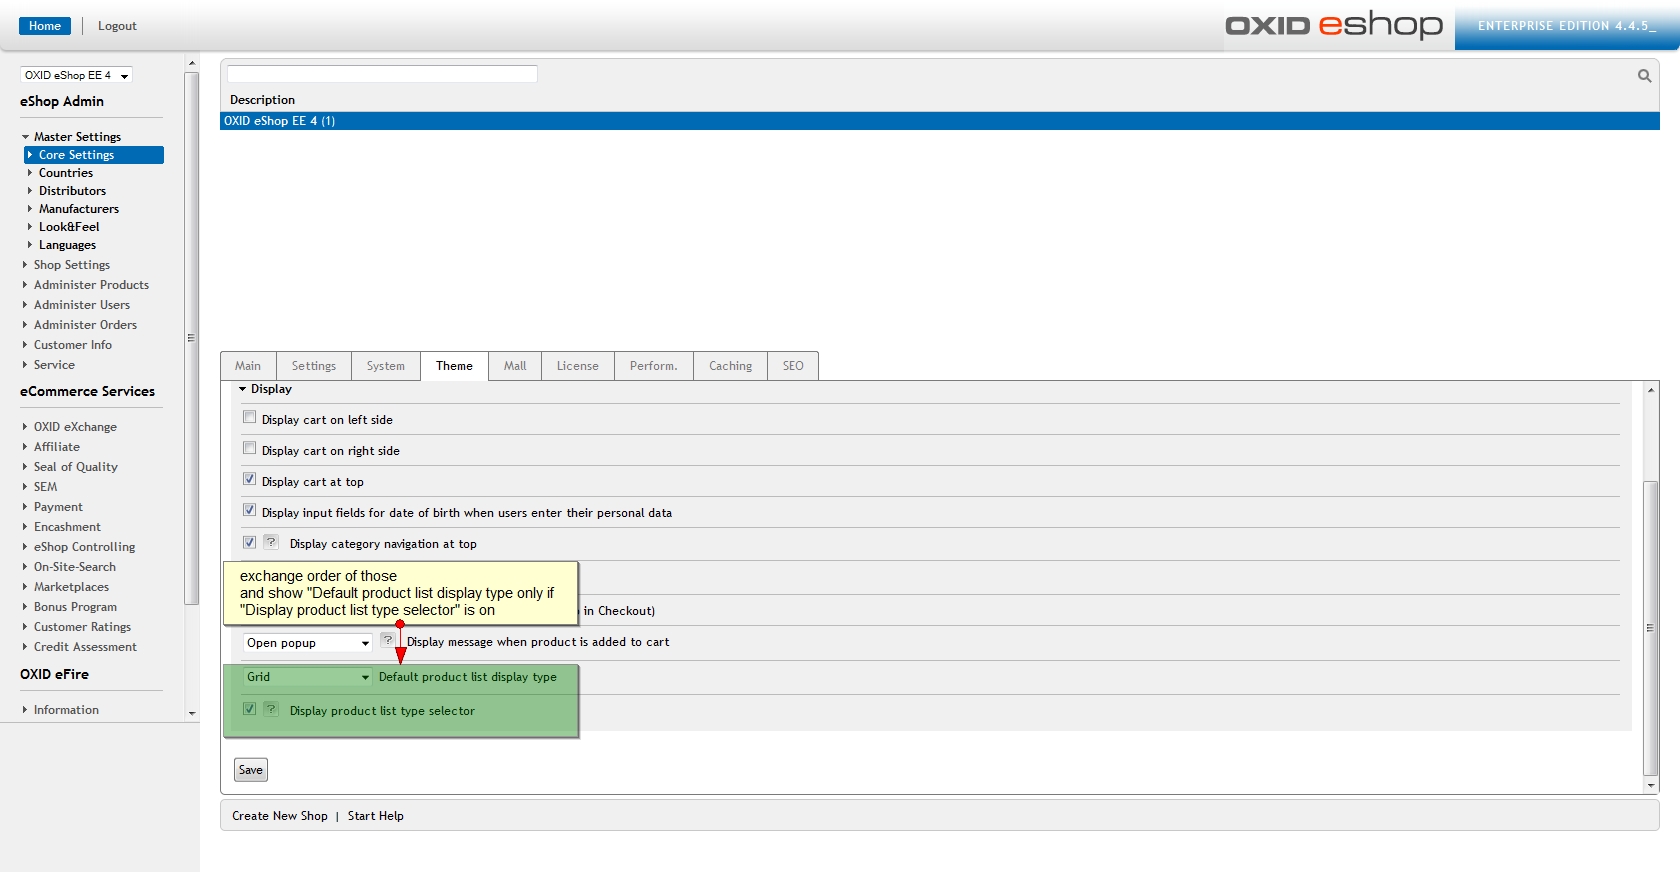Image resolution: width=1680 pixels, height=872 pixels.
Task: Switch to the SEO tab
Action: [793, 366]
